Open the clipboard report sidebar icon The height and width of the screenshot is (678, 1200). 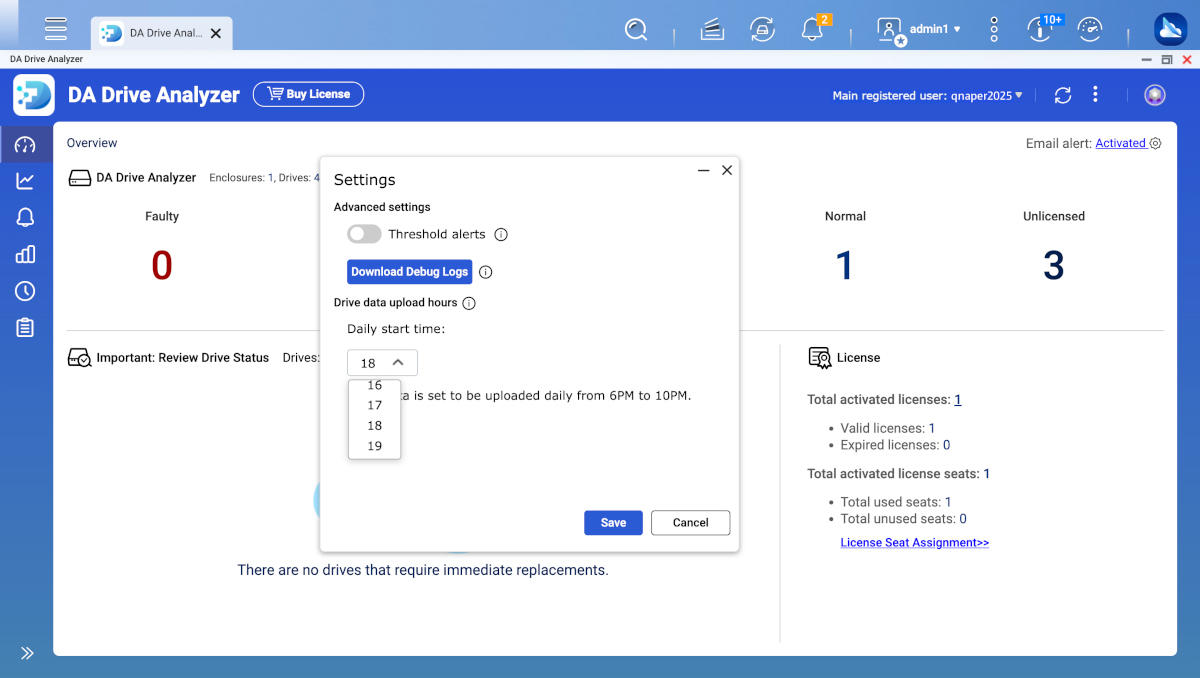tap(25, 328)
